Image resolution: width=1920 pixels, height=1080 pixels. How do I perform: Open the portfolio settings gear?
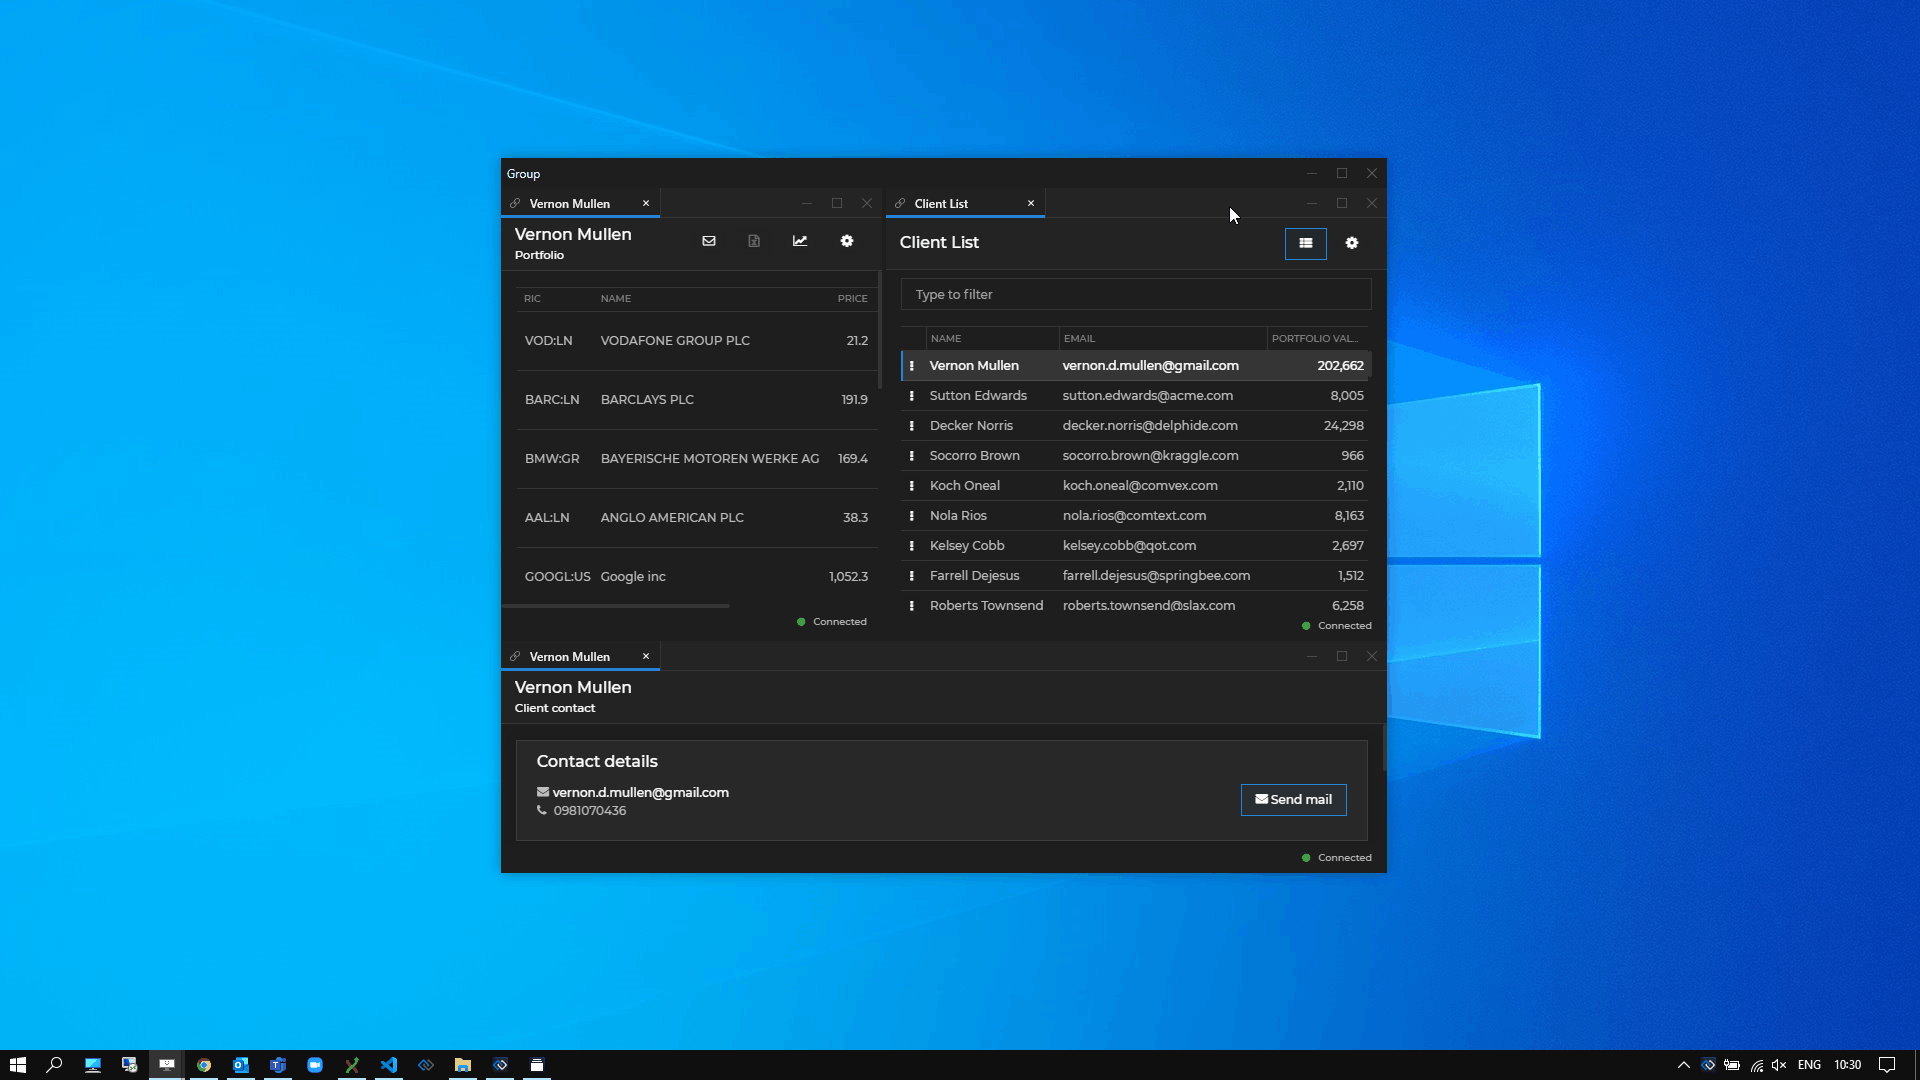[x=846, y=241]
